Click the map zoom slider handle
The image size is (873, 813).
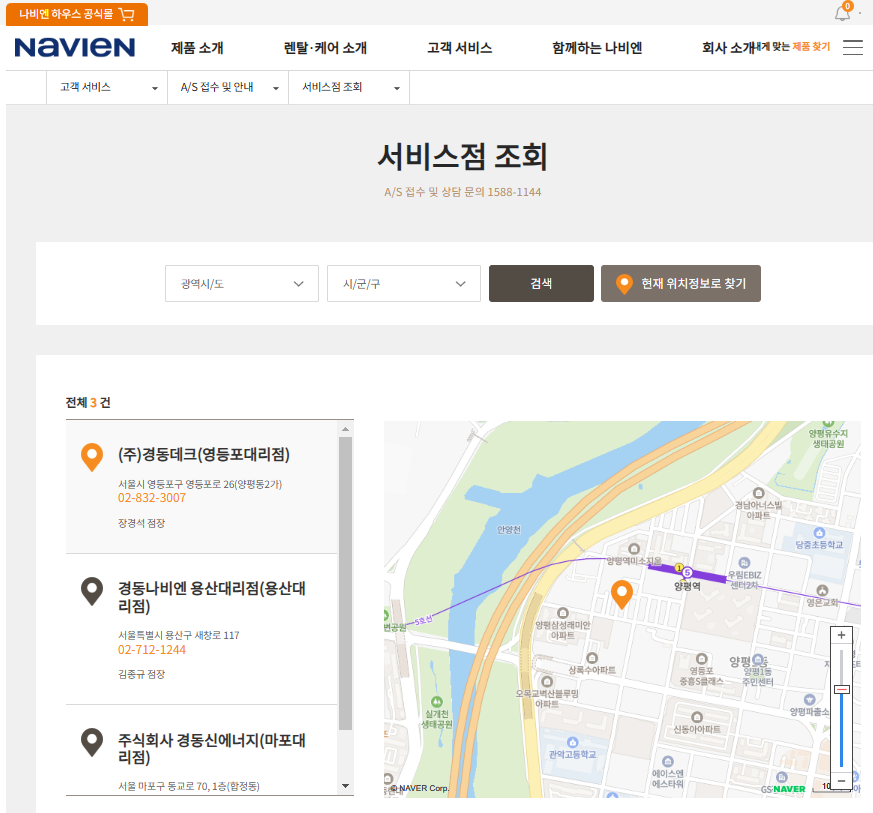(841, 689)
